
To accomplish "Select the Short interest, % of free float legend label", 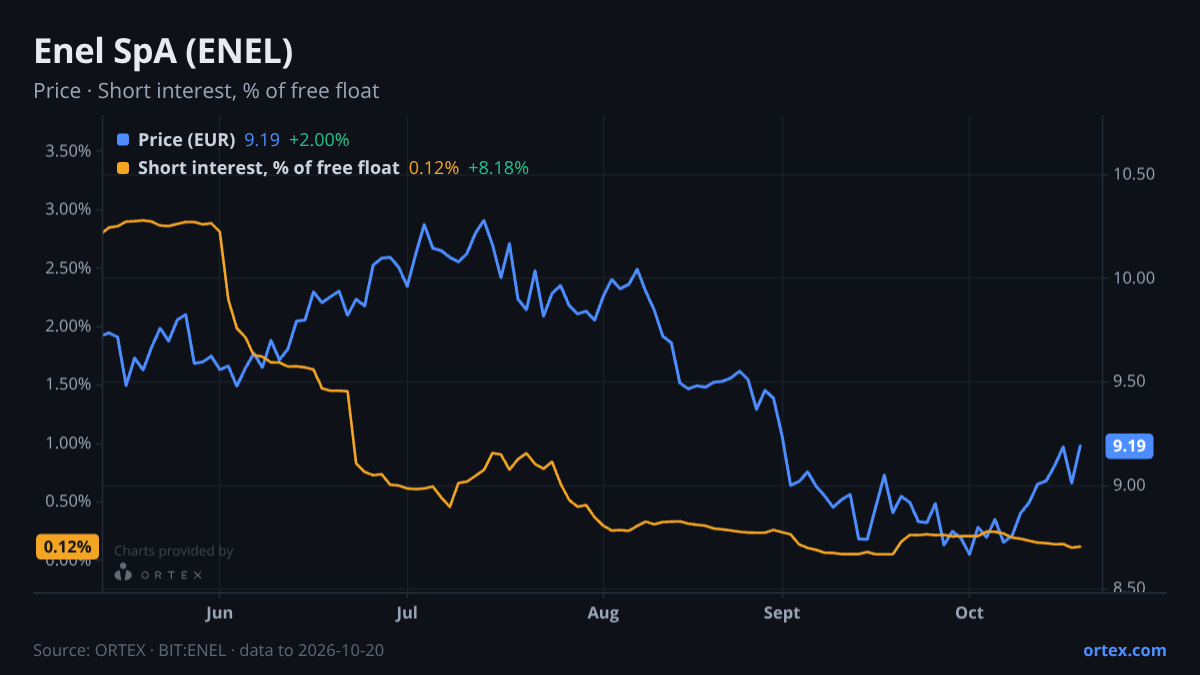I will (x=269, y=168).
